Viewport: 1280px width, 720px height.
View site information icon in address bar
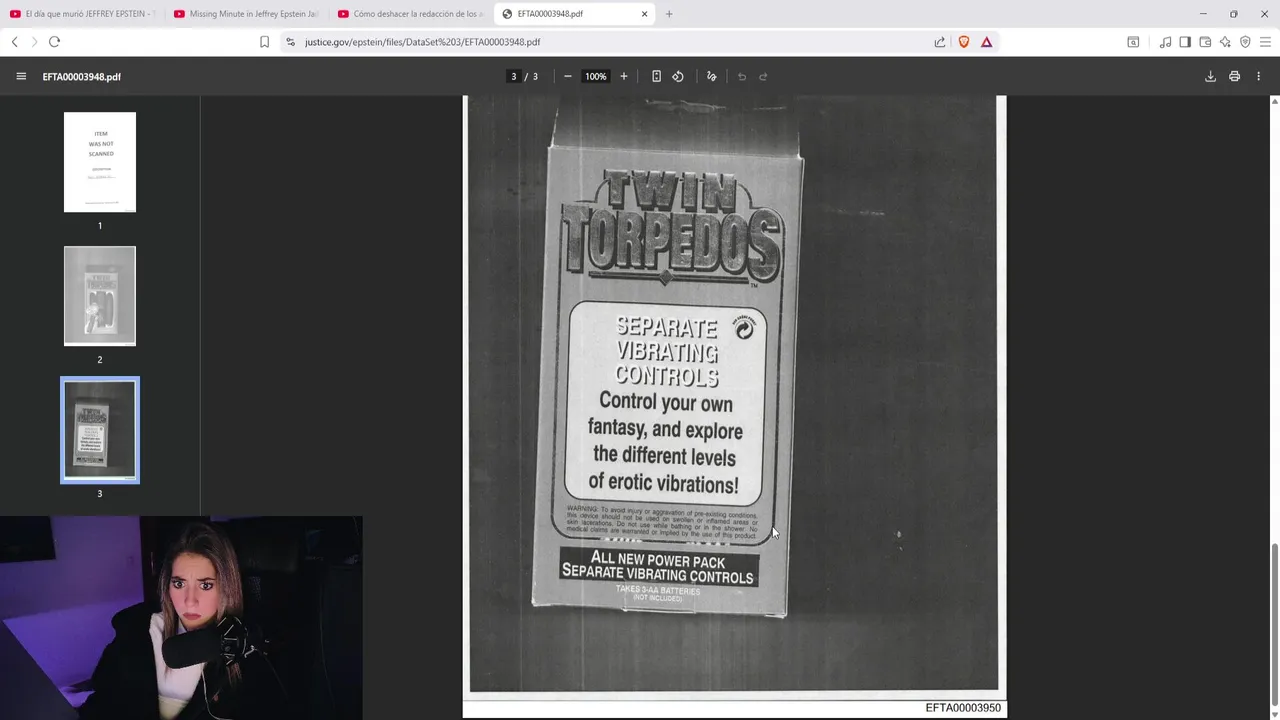pyautogui.click(x=290, y=42)
